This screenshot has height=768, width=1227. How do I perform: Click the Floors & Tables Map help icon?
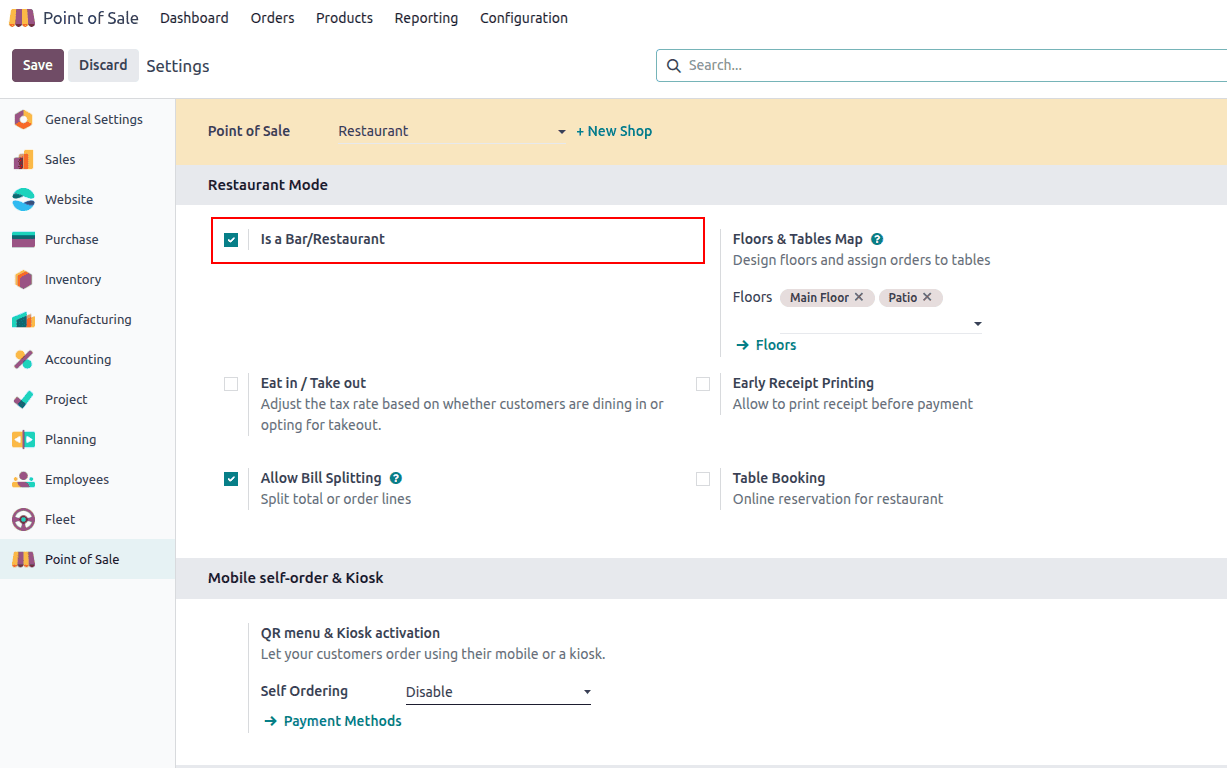pyautogui.click(x=877, y=239)
